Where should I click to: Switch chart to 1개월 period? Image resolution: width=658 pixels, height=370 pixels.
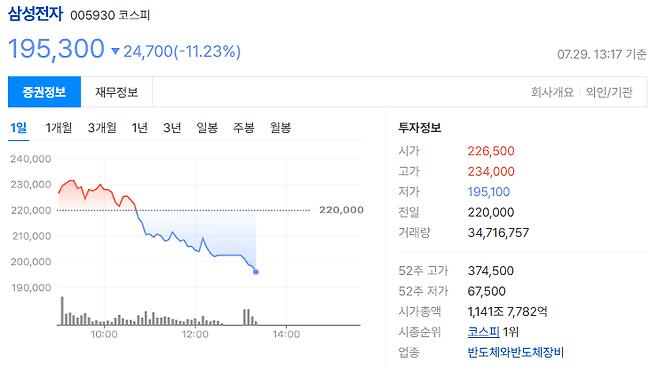tap(59, 128)
